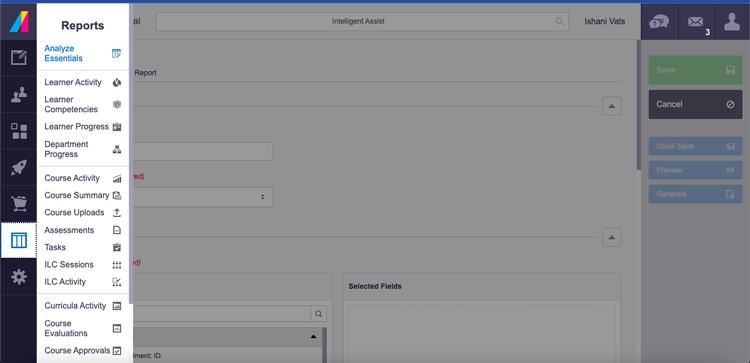The height and width of the screenshot is (363, 750).
Task: Click the Department Progress hierarchy icon
Action: click(117, 149)
